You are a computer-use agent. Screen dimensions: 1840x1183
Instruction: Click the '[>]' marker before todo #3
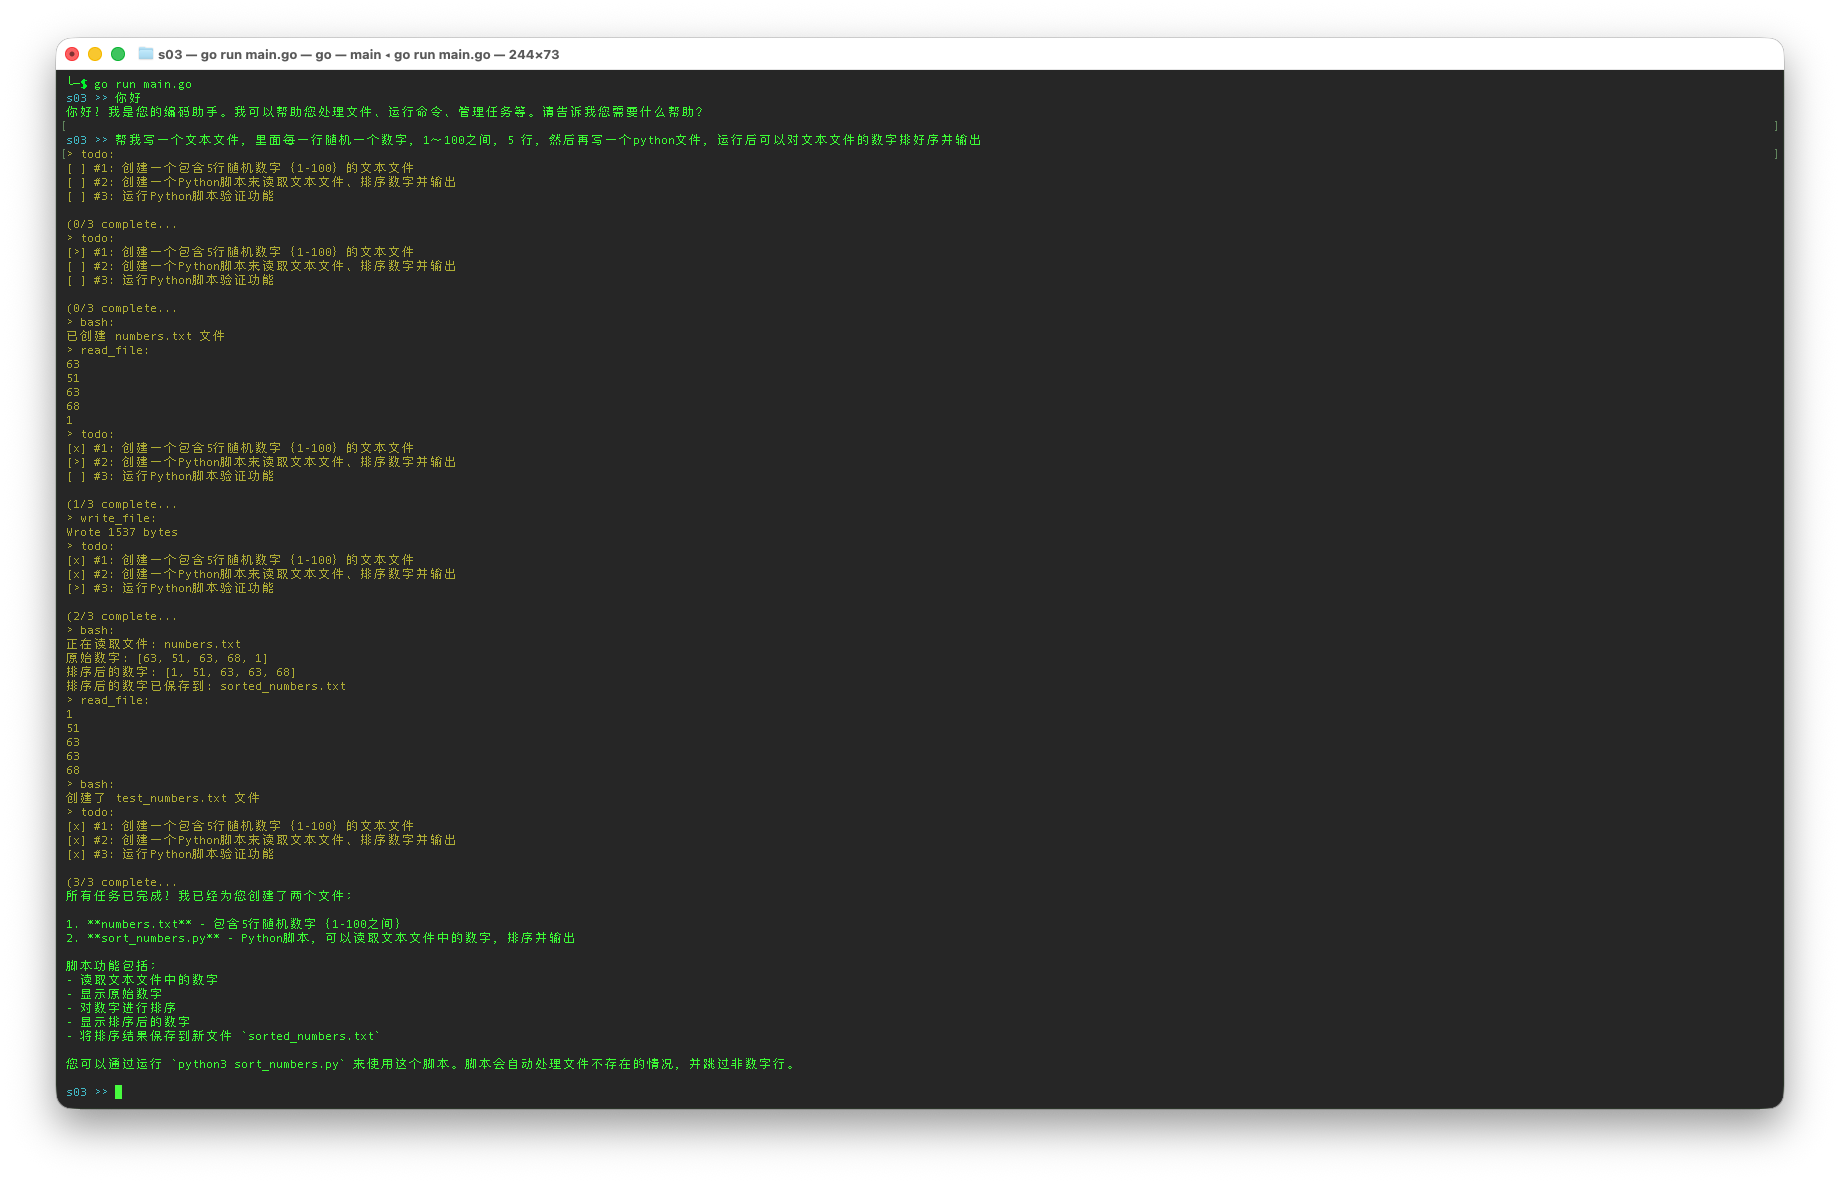tap(76, 588)
